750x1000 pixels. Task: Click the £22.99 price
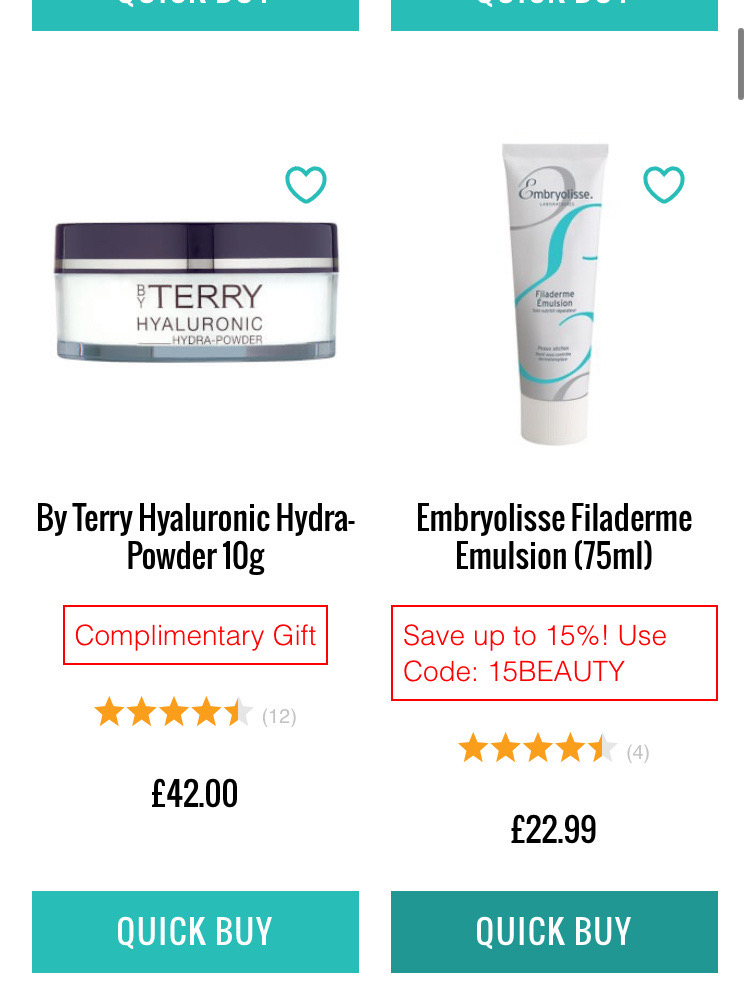pyautogui.click(x=554, y=830)
